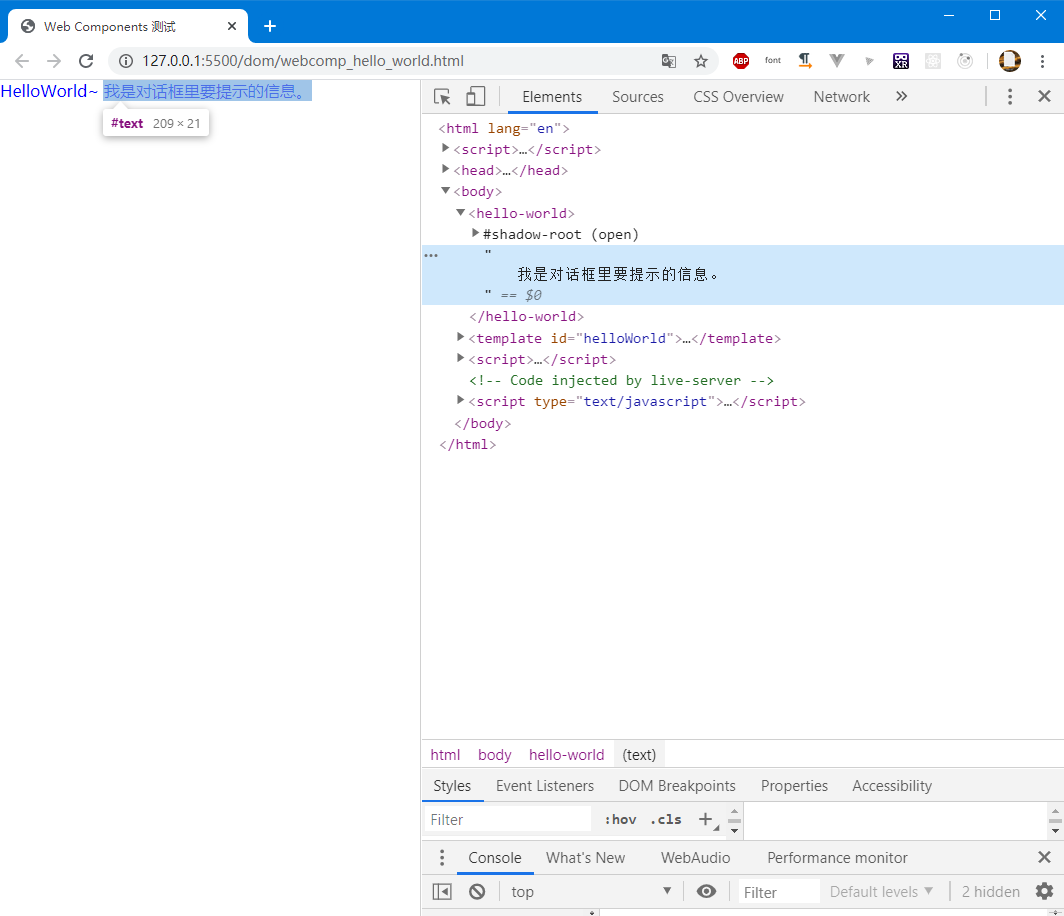Open the Network tab
Screen dimensions: 1064x916
pyautogui.click(x=841, y=97)
